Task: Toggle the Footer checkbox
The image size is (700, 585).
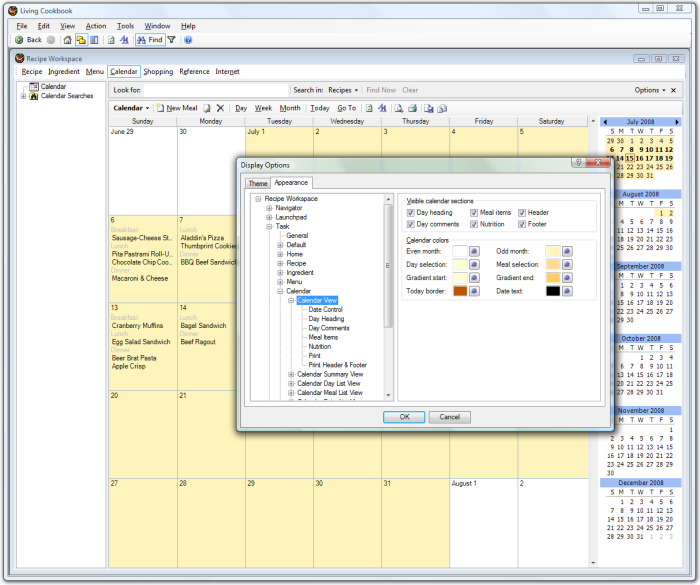Action: [x=521, y=224]
